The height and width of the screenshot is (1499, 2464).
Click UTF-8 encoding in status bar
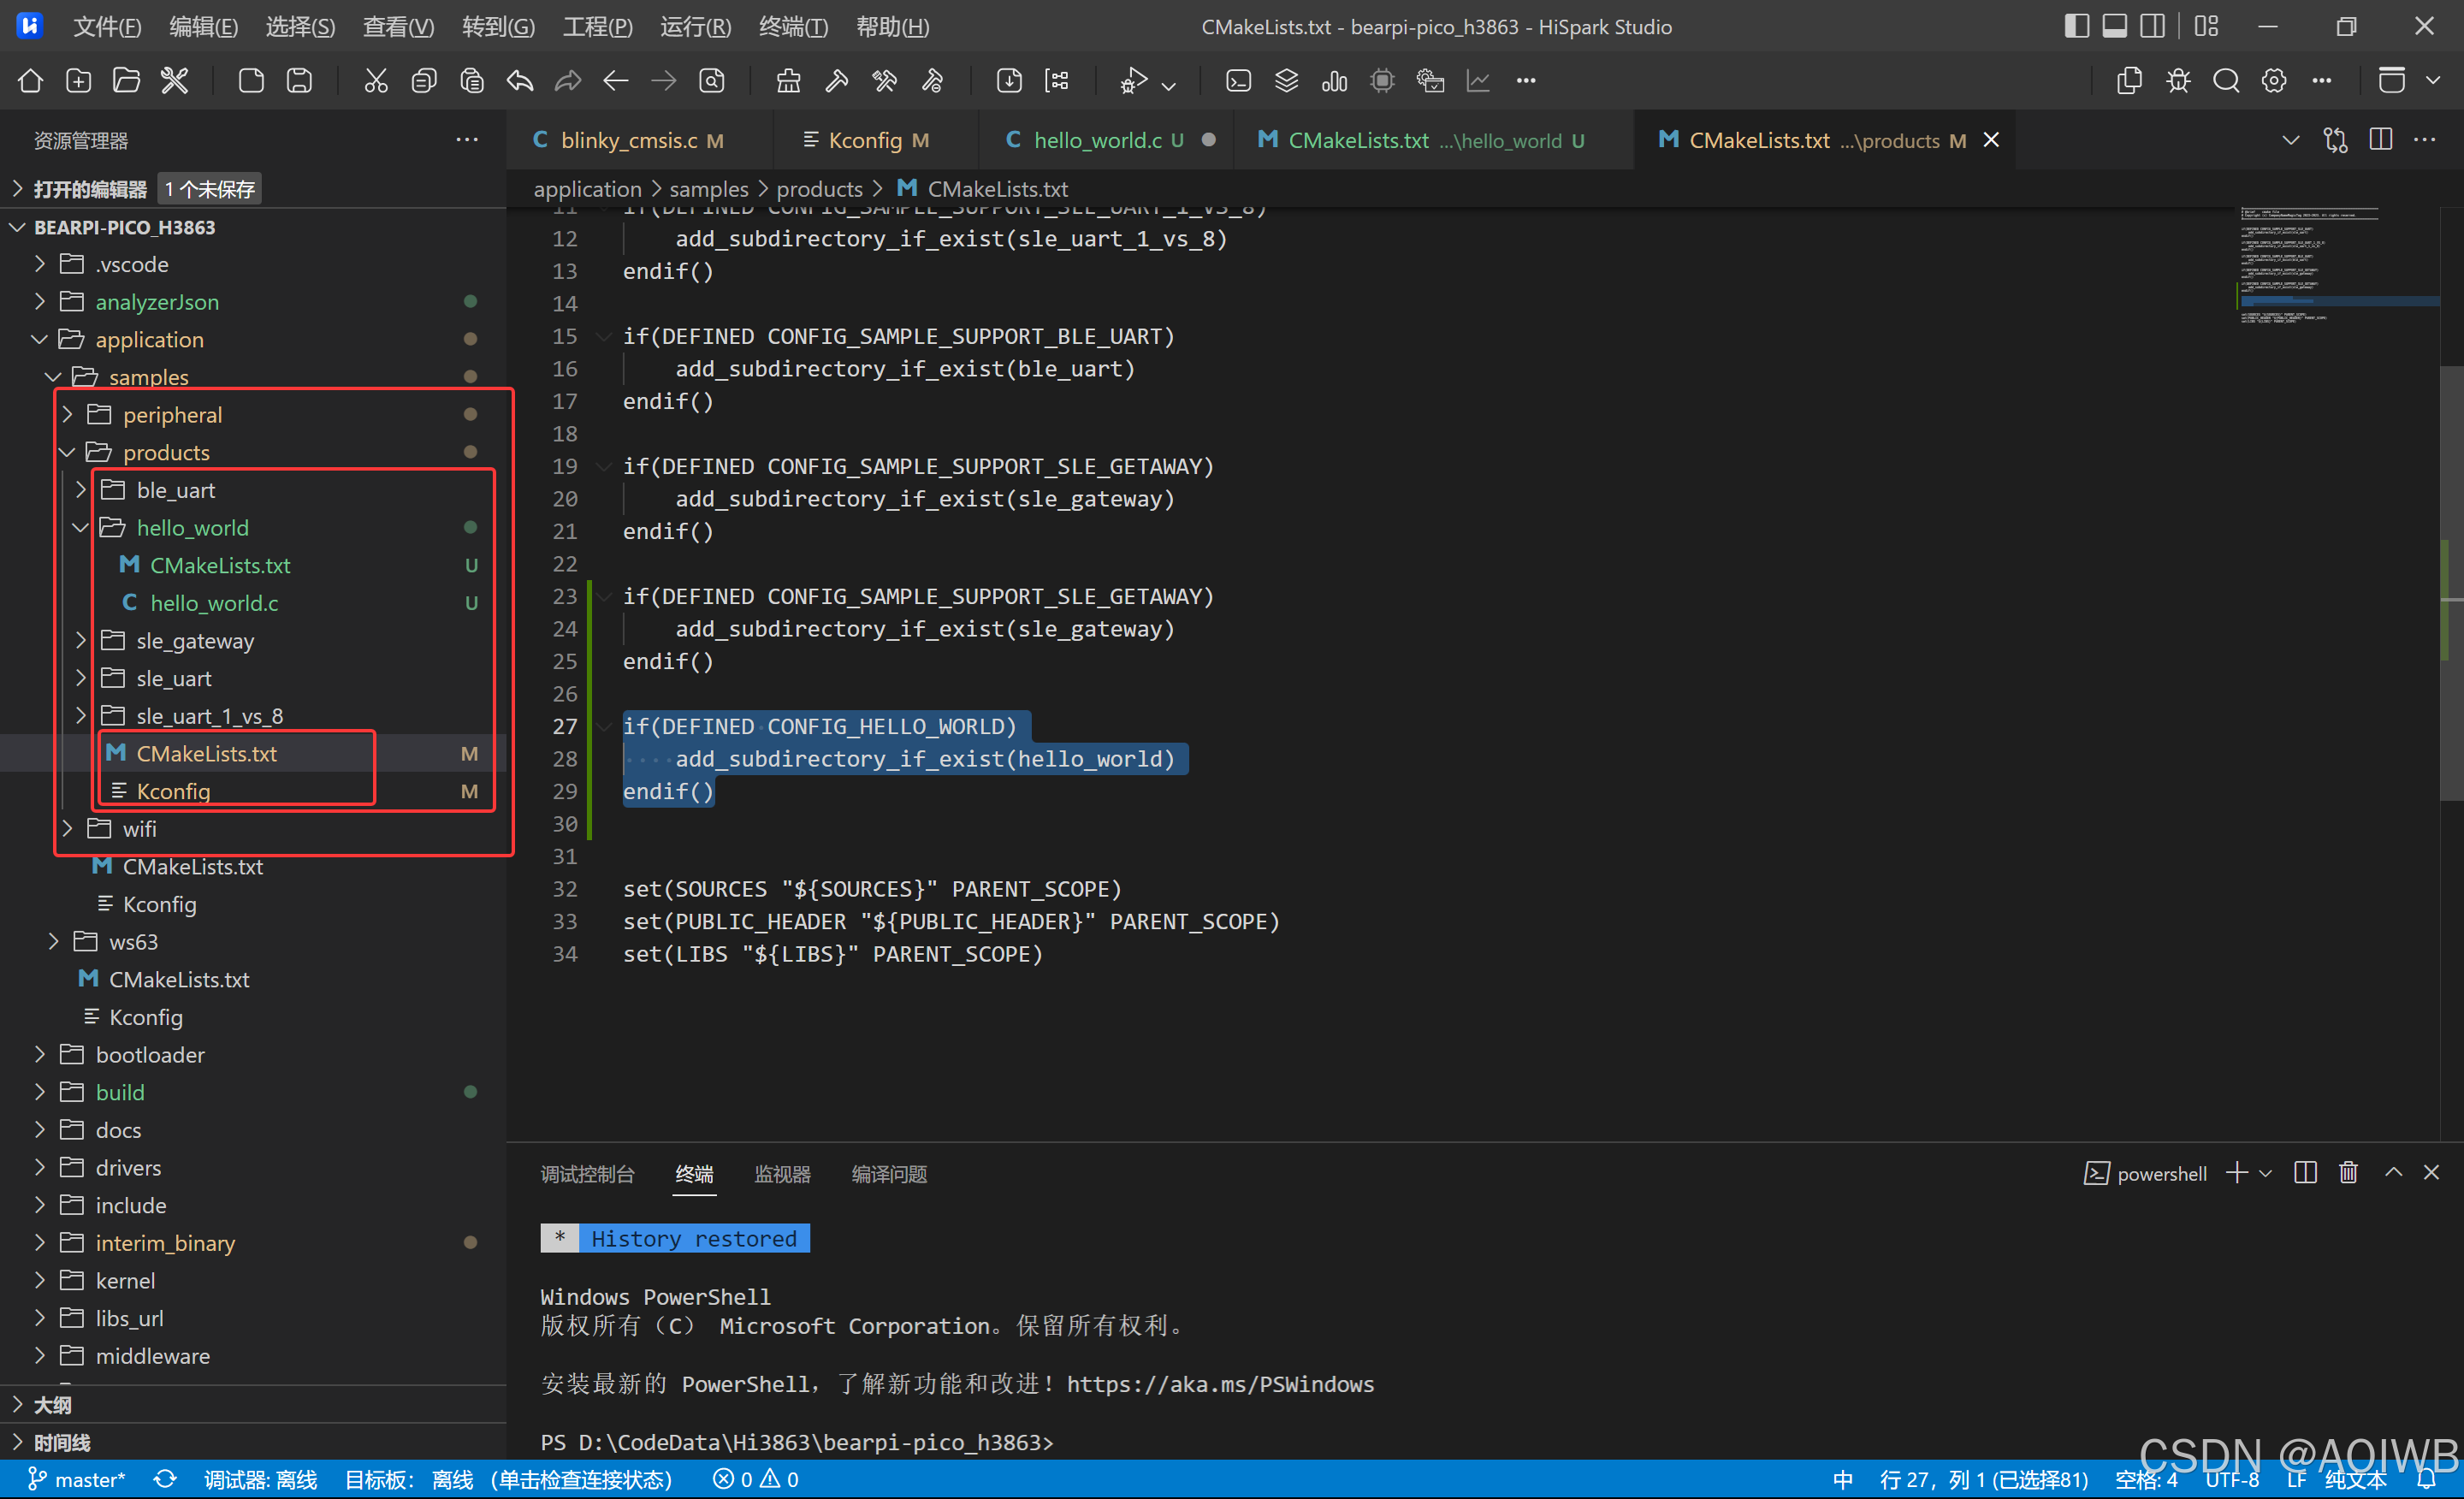coord(2231,1480)
